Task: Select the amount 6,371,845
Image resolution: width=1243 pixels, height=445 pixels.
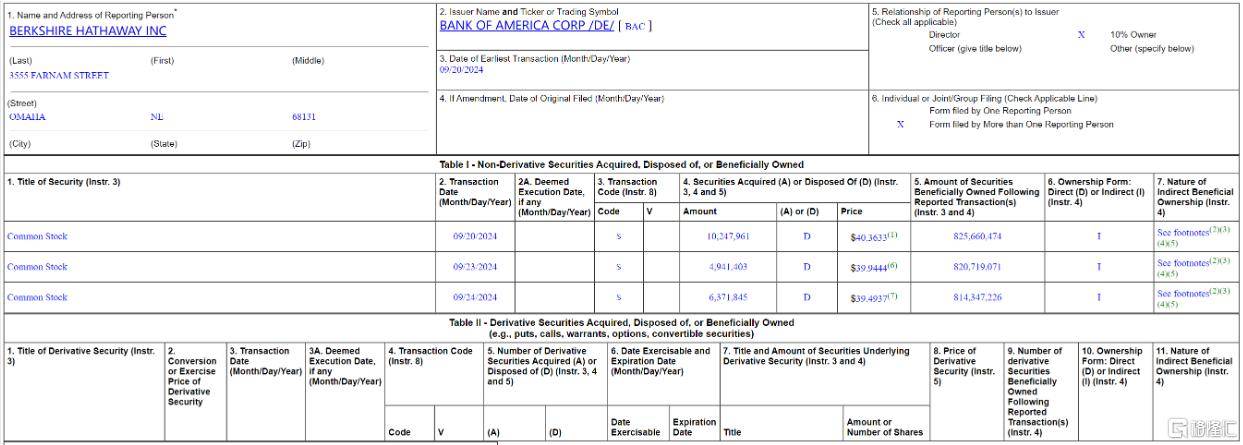Action: pos(727,297)
